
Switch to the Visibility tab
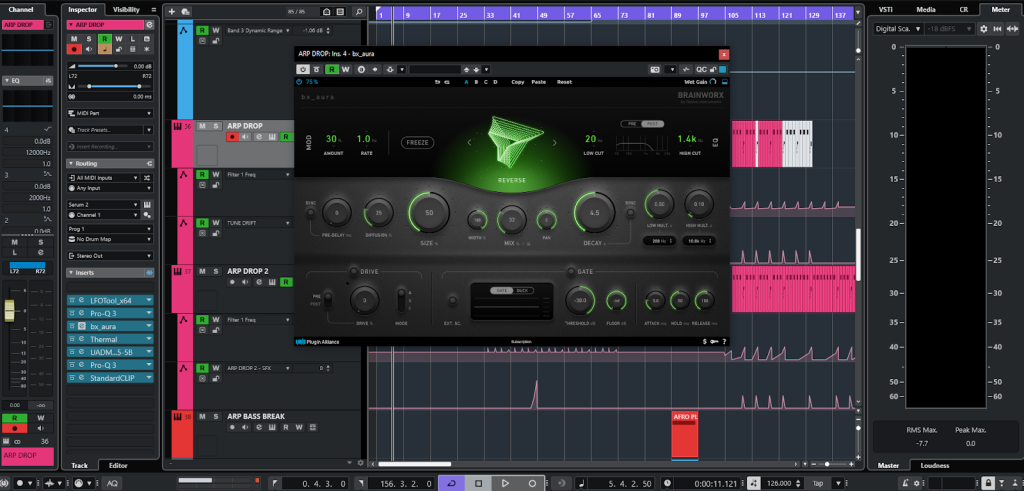click(x=126, y=9)
